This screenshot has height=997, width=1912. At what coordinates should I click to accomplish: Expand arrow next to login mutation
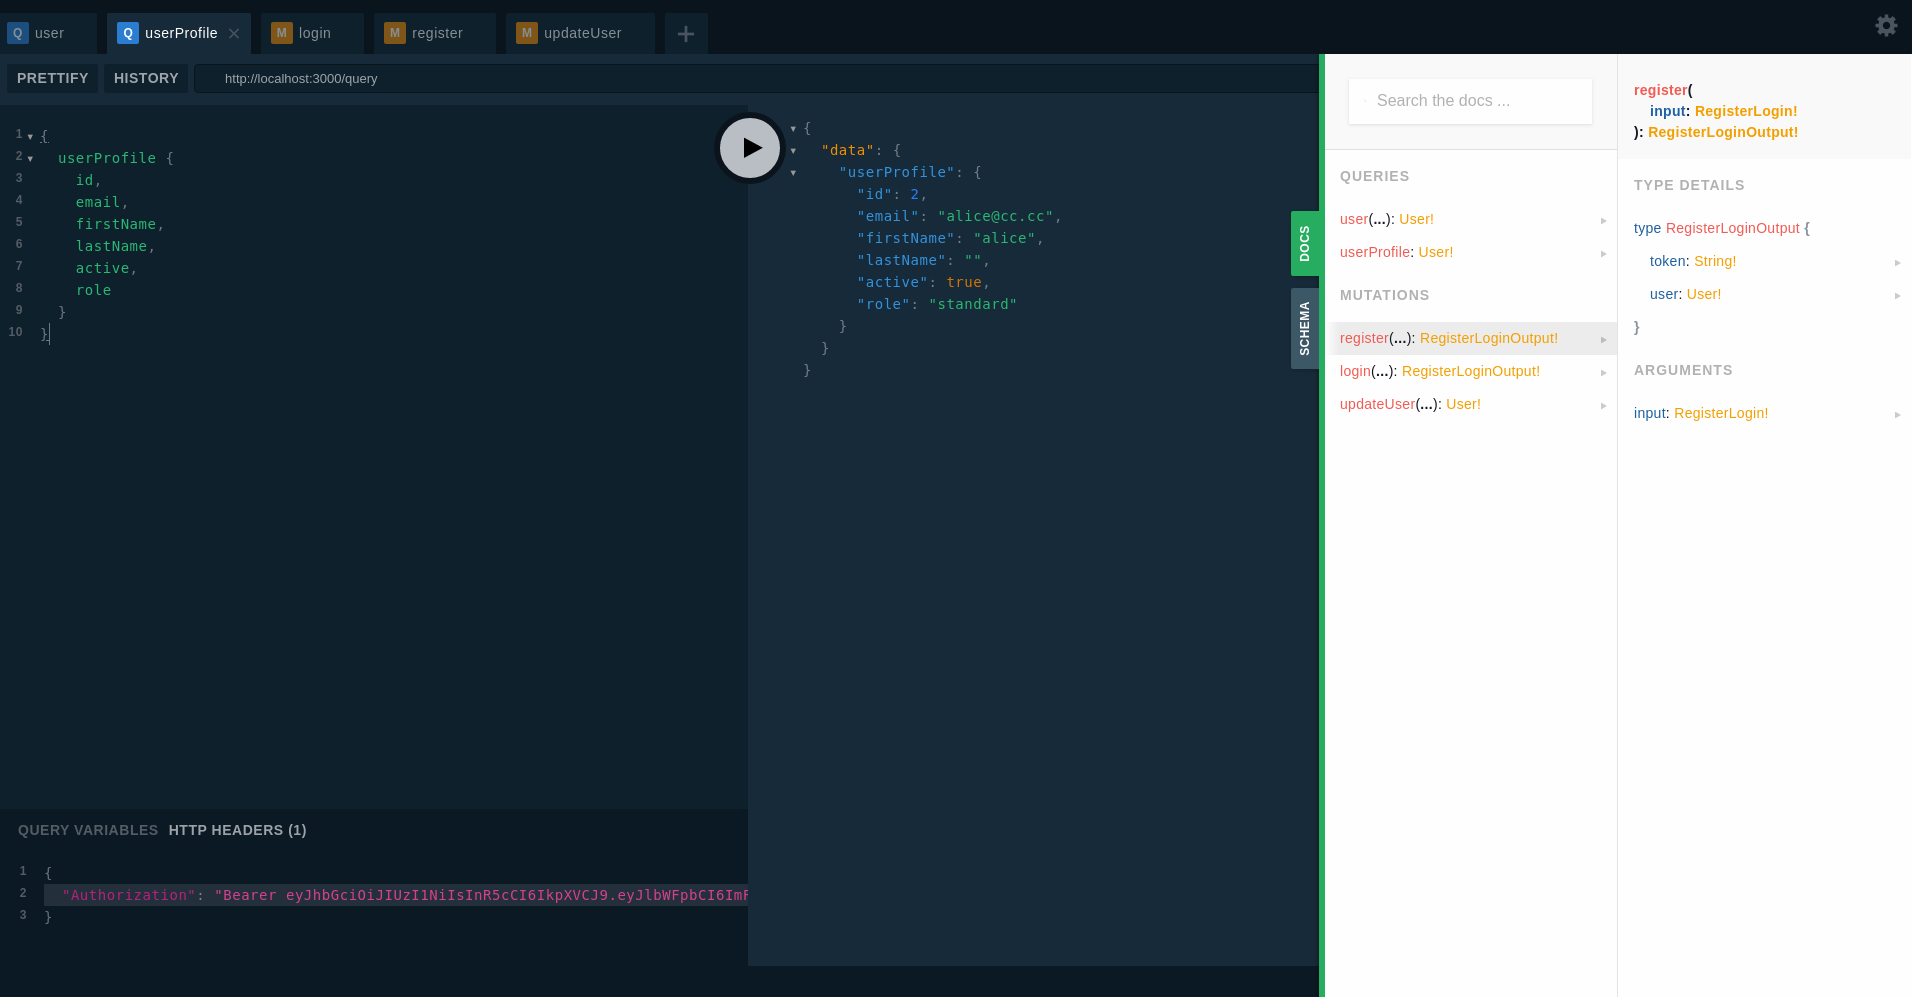tap(1604, 372)
